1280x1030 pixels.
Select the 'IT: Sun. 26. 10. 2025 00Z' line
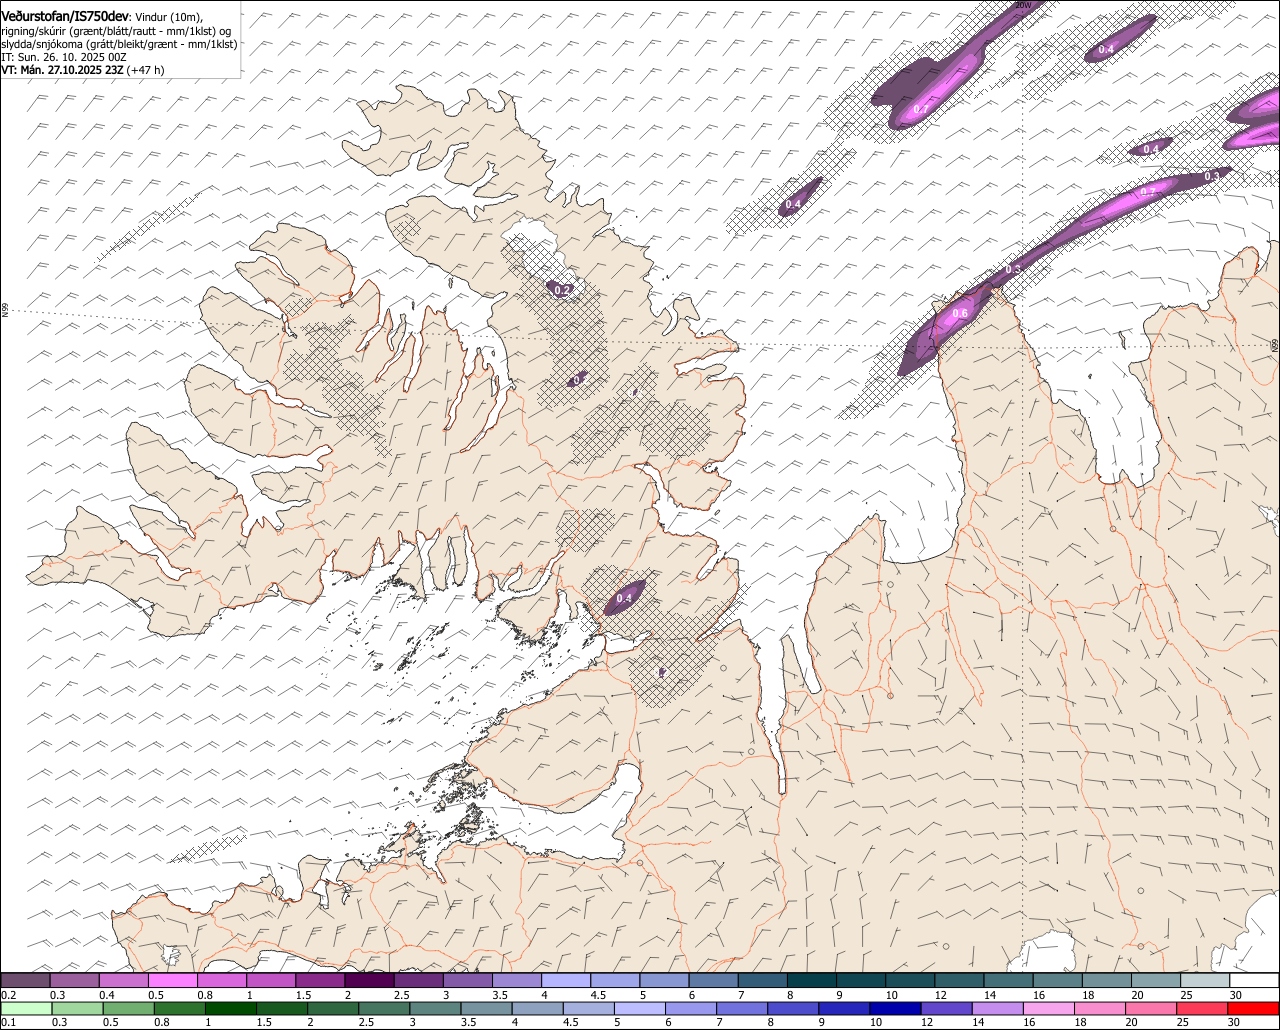[x=64, y=57]
